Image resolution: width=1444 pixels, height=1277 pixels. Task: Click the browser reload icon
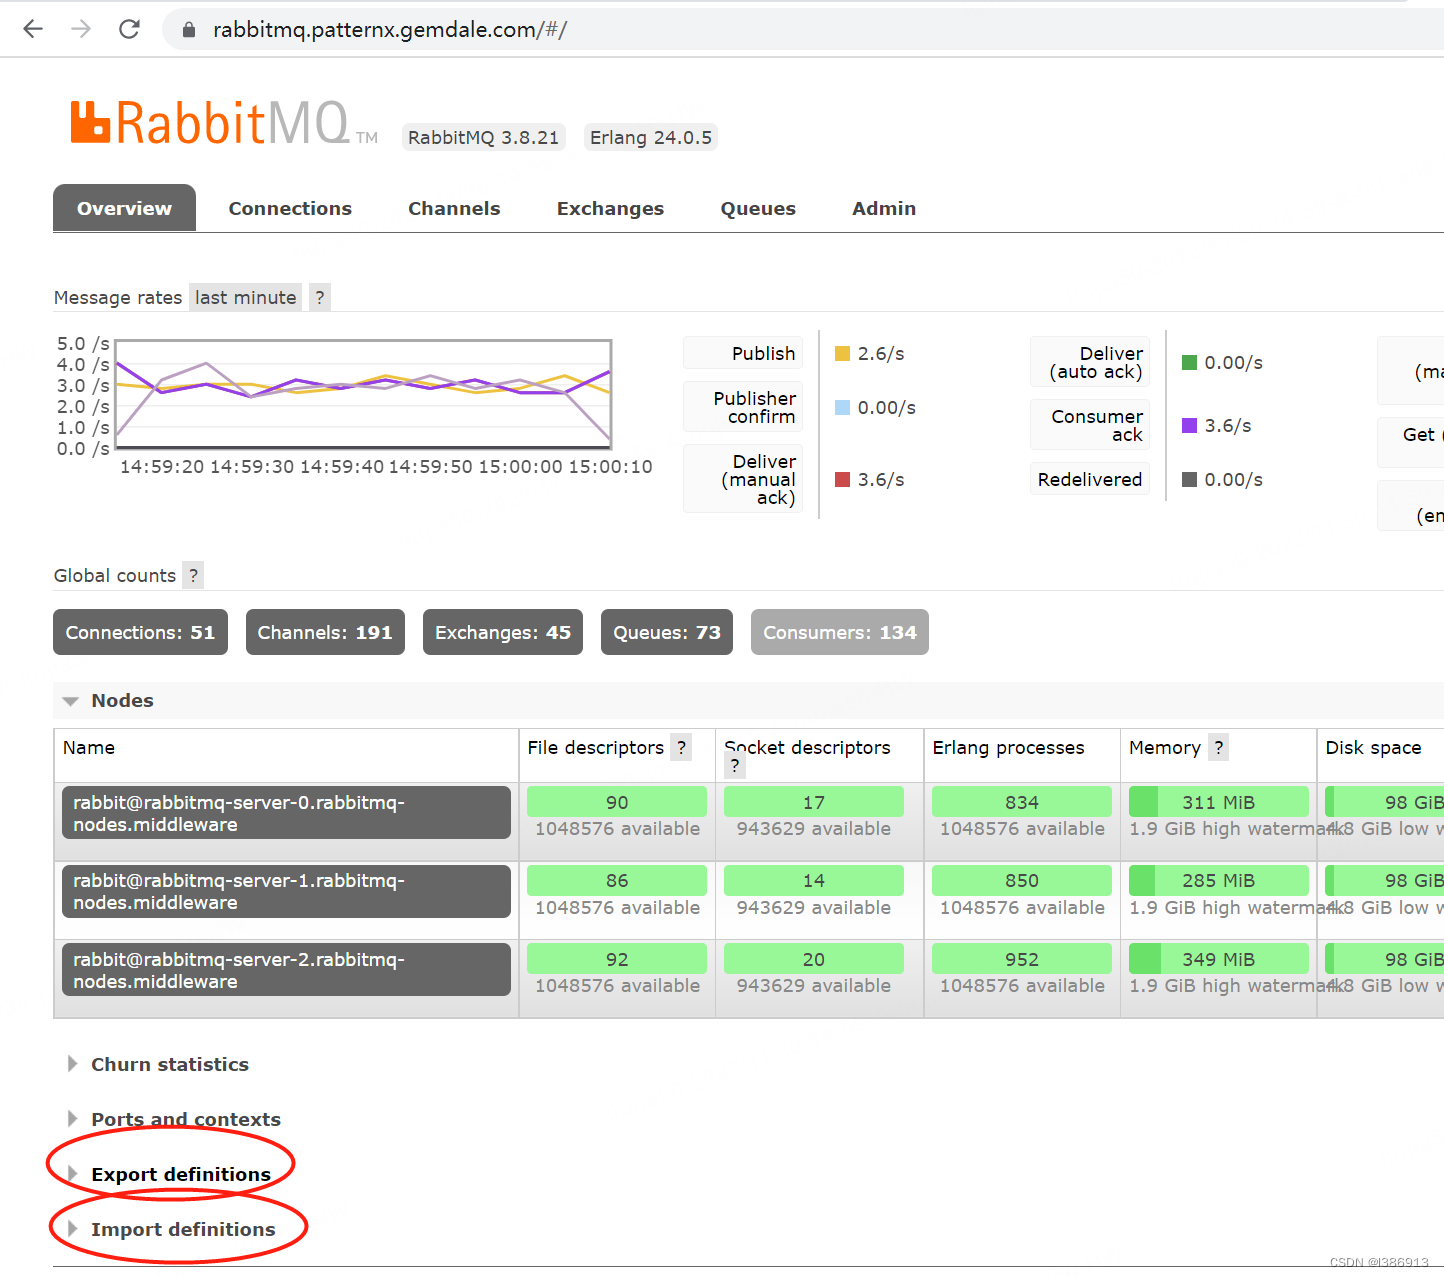coord(128,29)
